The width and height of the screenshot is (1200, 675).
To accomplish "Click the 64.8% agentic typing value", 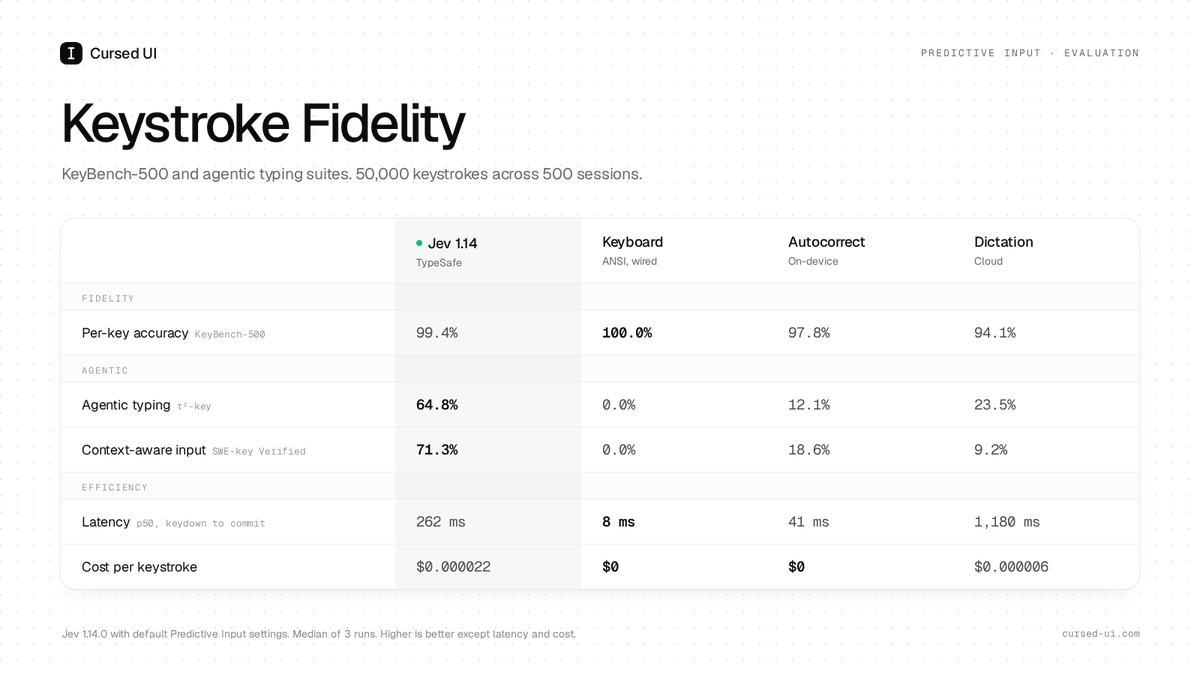I will click(437, 405).
